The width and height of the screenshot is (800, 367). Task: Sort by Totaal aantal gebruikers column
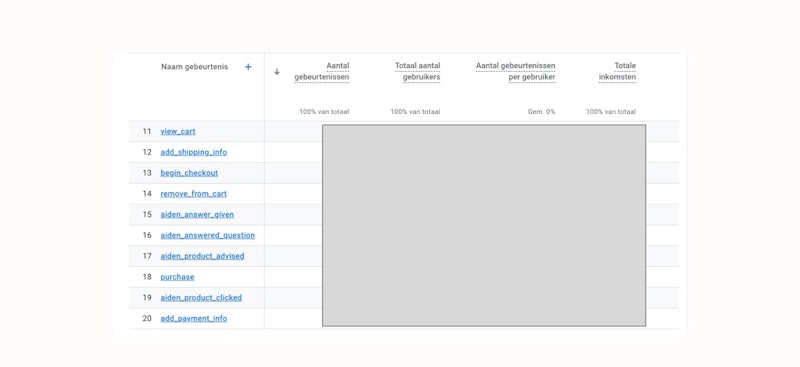(417, 71)
